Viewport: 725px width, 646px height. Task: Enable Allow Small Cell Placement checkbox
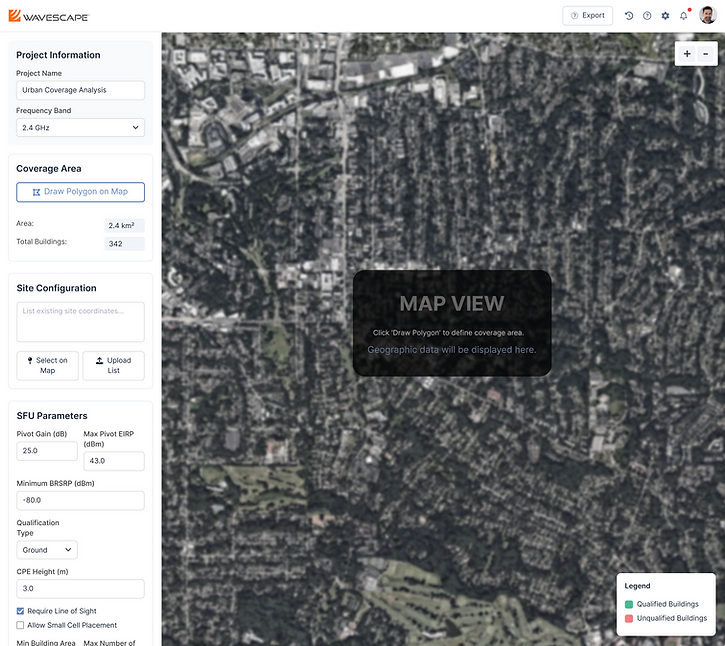pyautogui.click(x=20, y=625)
